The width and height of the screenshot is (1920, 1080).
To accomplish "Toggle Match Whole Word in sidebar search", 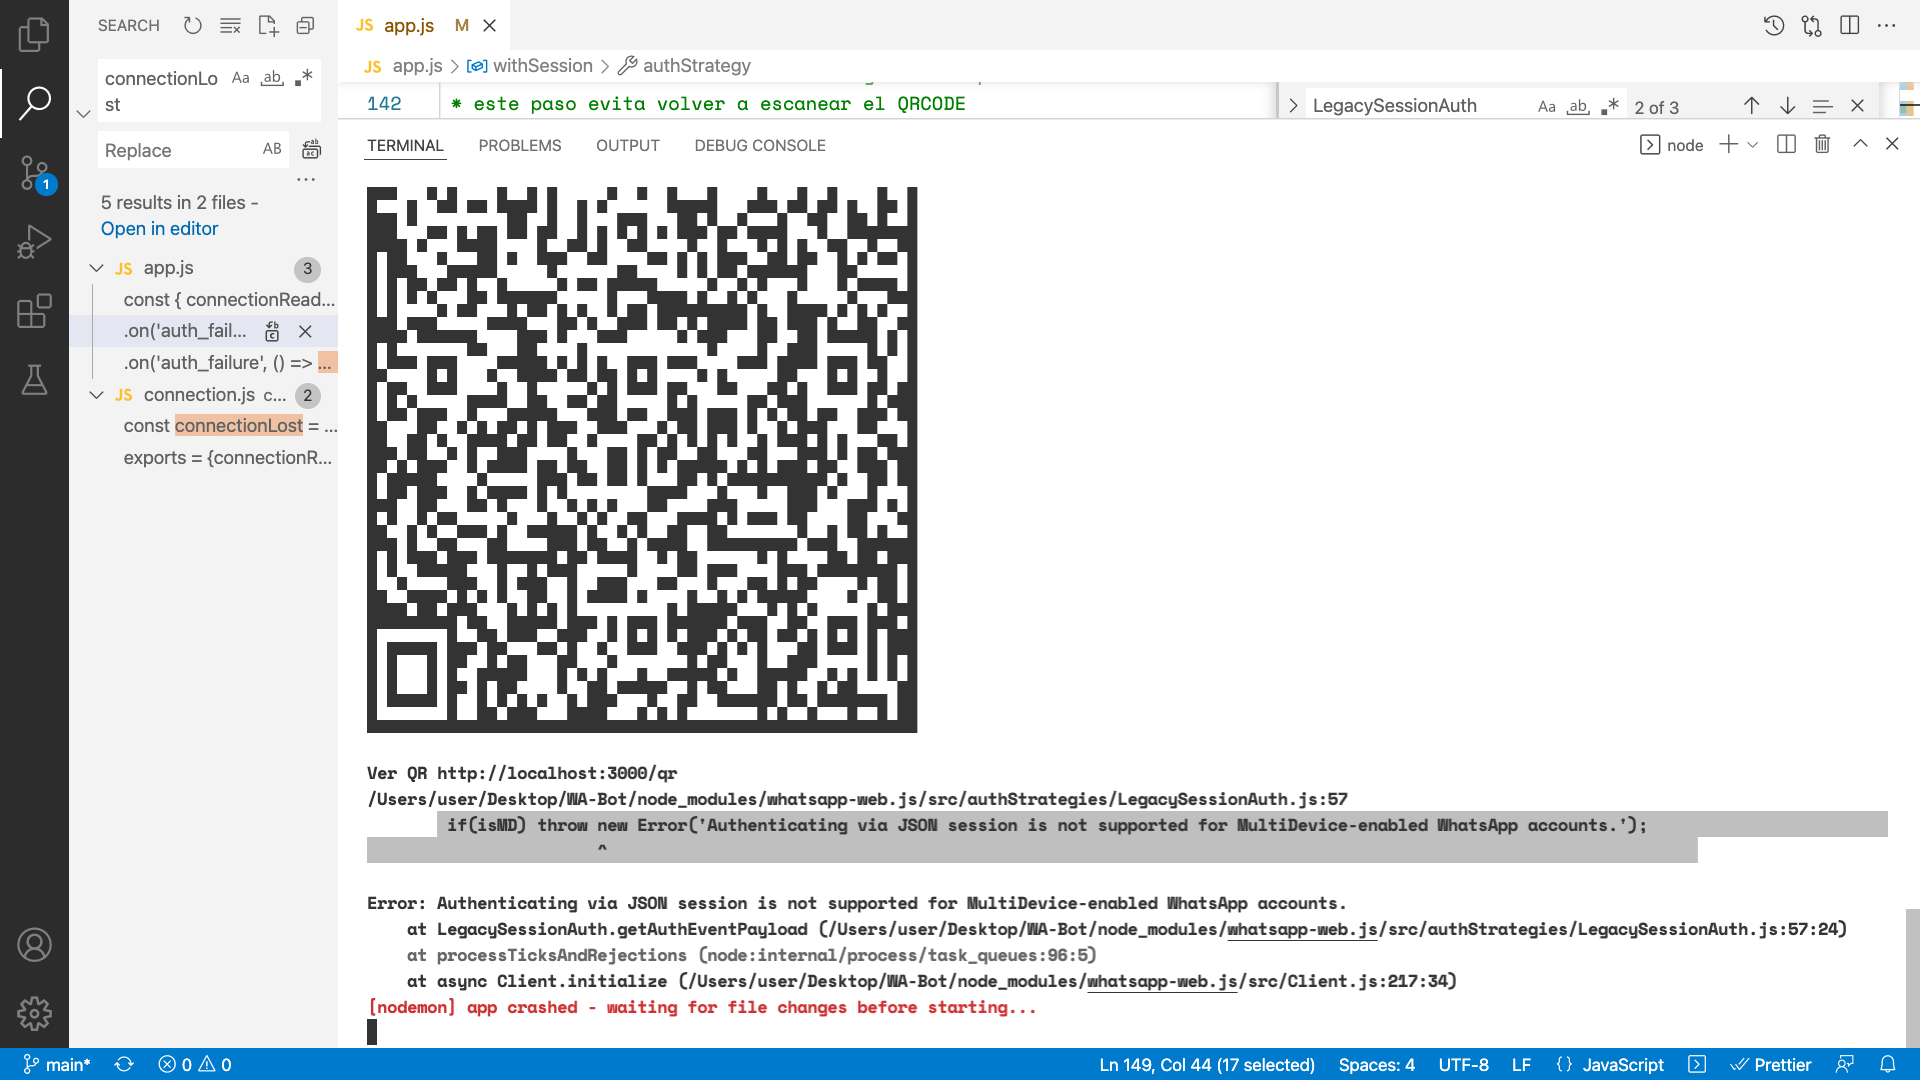I will coord(272,78).
